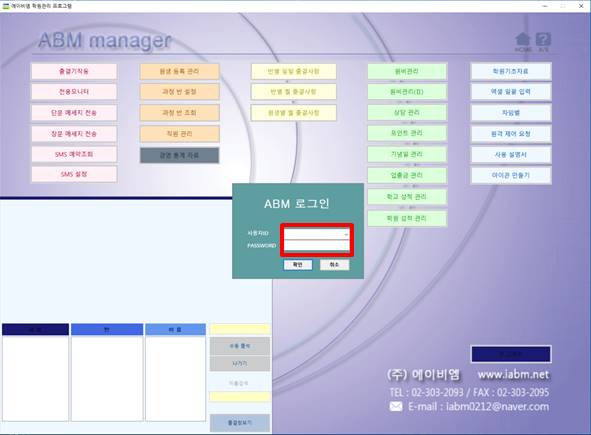The width and height of the screenshot is (591, 435).
Task: Click the 원격 제어 요청 button
Action: tap(511, 133)
